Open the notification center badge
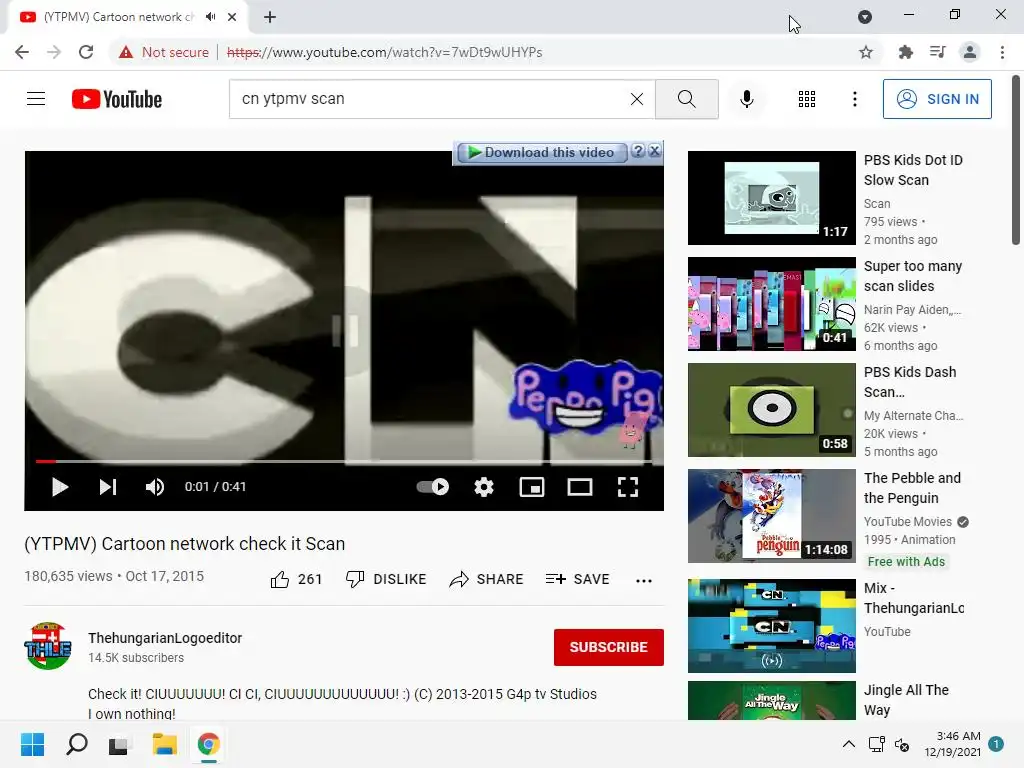Screen dimensions: 1024x768 click(996, 744)
